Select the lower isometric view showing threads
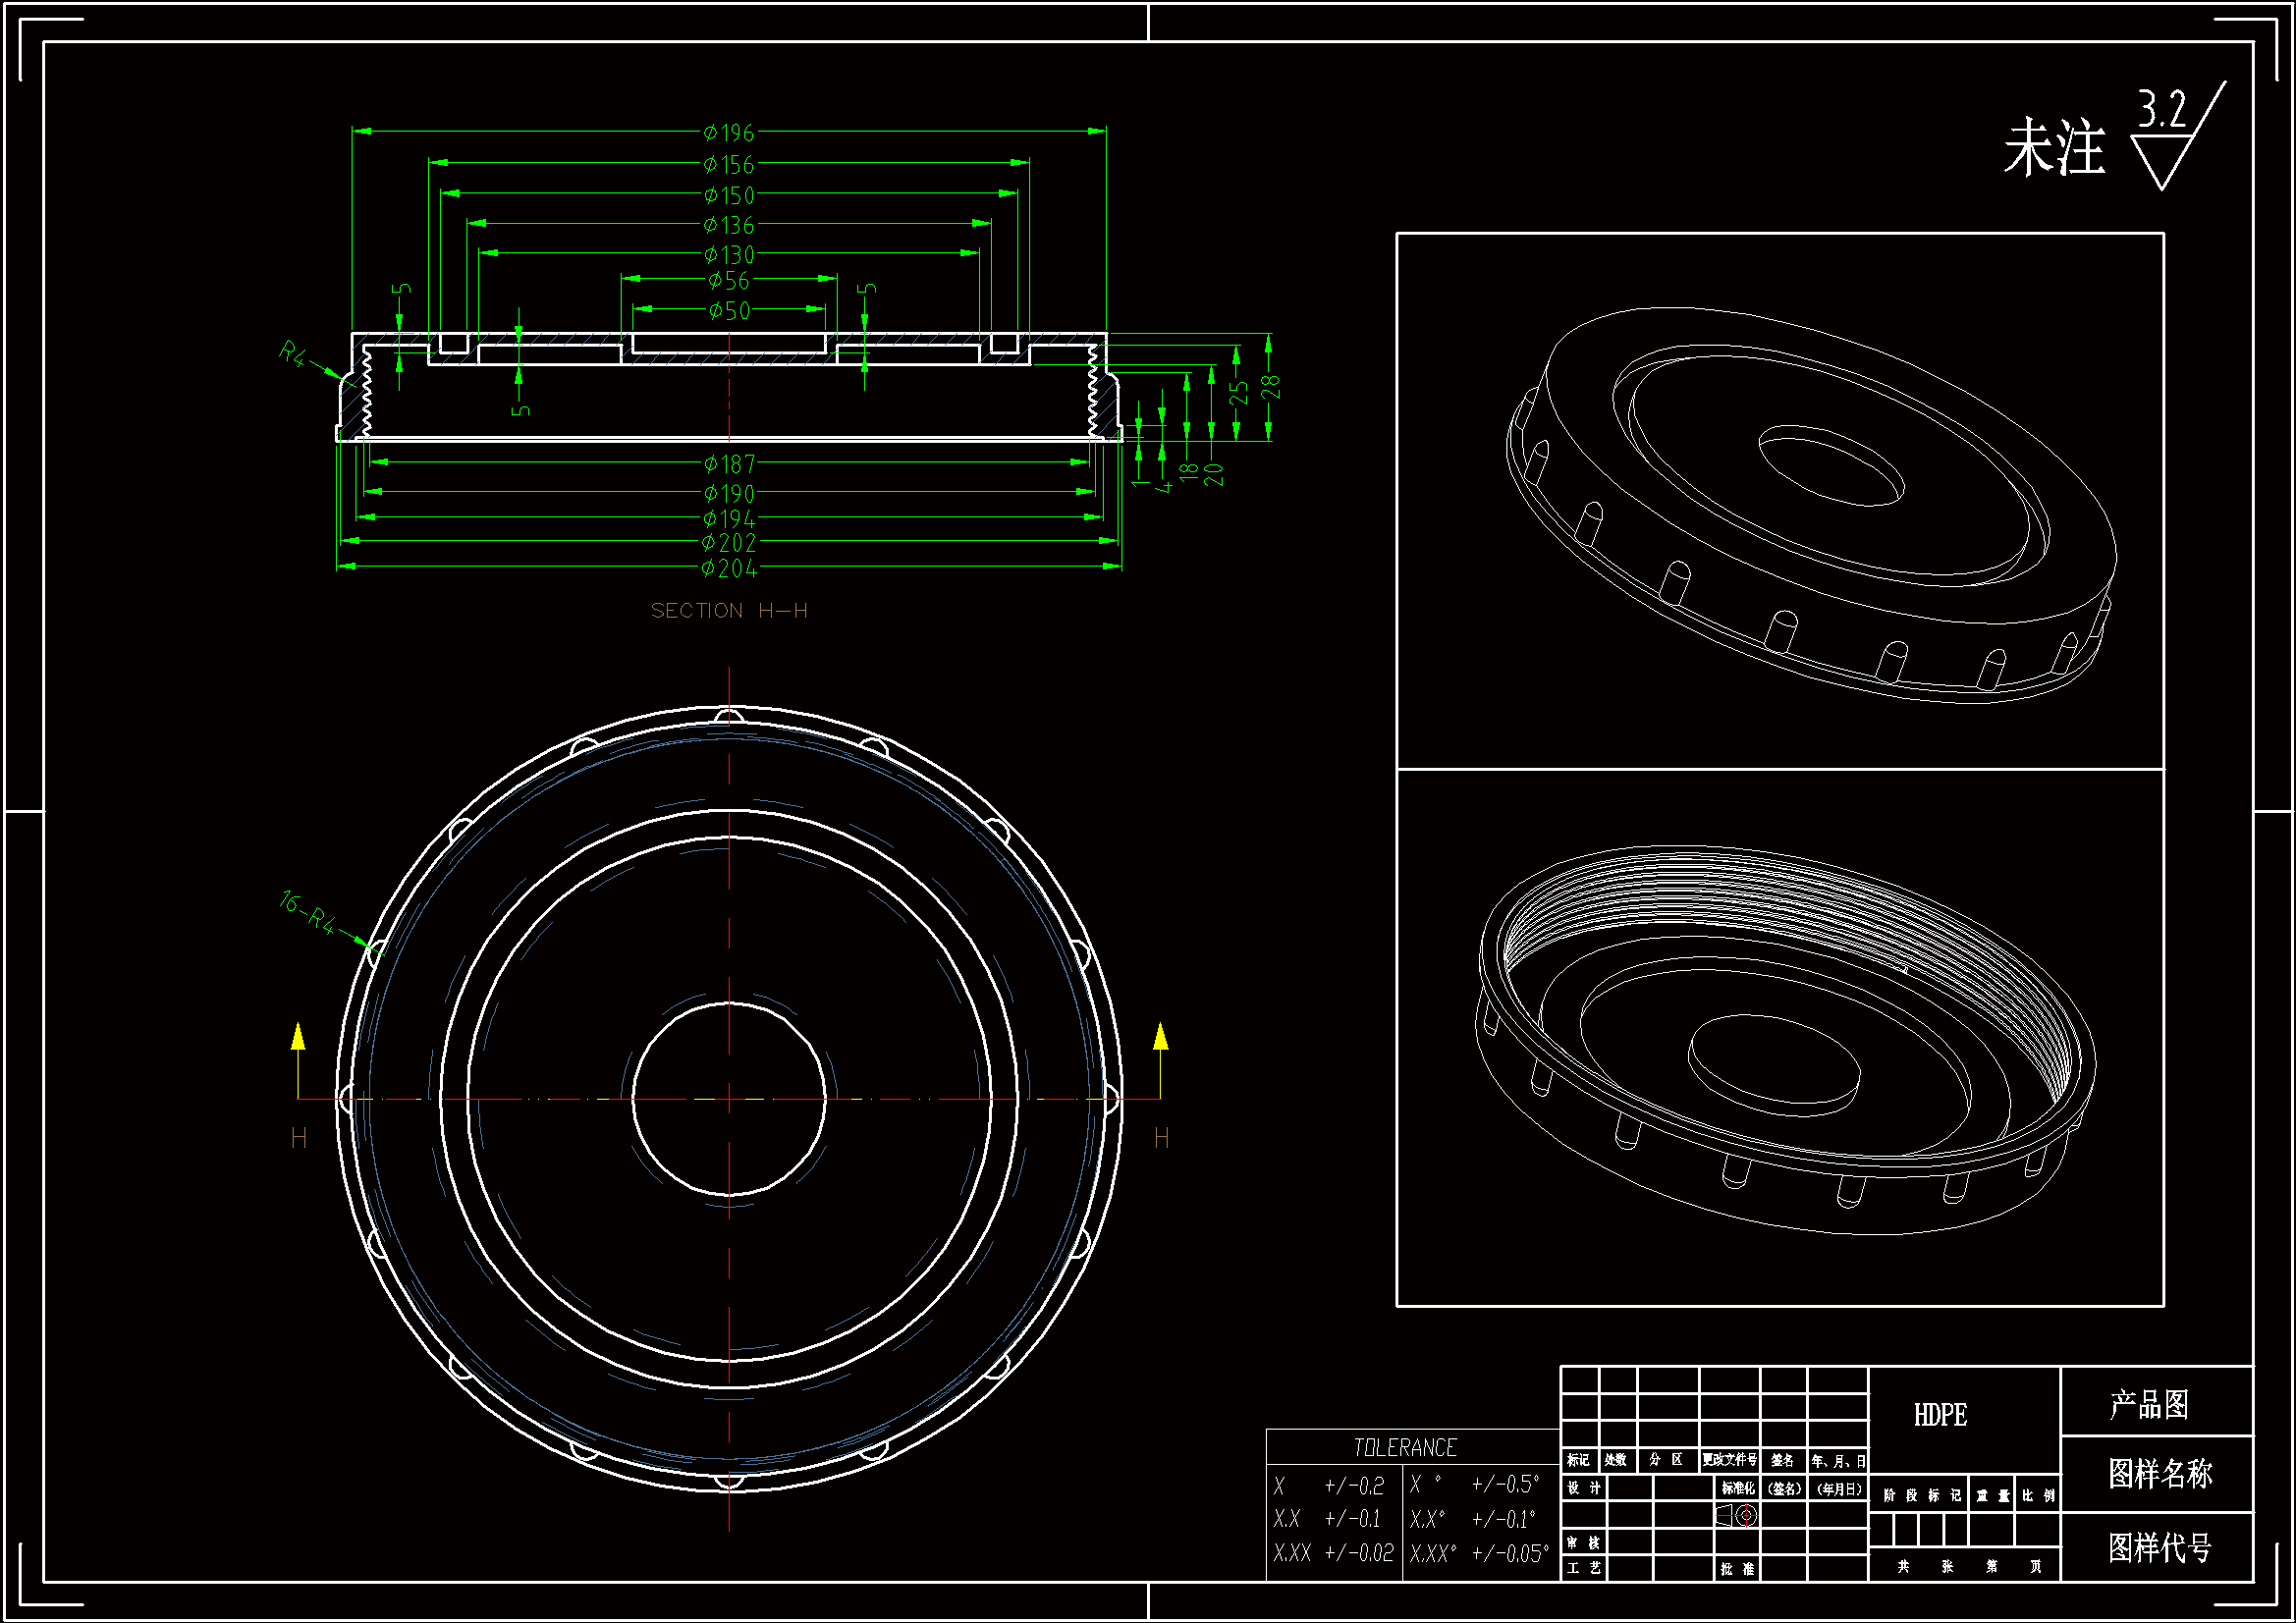This screenshot has height=1623, width=2296. click(x=1785, y=1040)
